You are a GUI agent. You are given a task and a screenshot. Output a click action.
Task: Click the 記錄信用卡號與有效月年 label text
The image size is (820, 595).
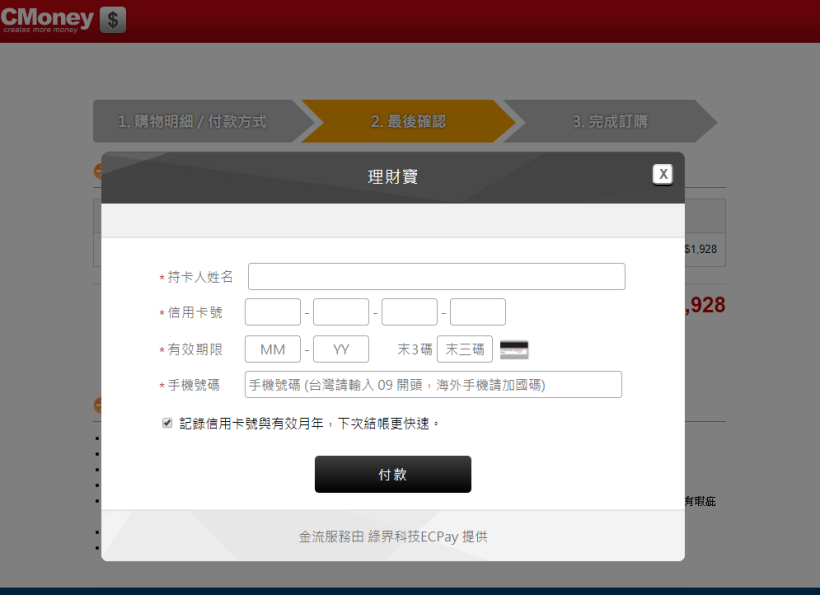309,424
